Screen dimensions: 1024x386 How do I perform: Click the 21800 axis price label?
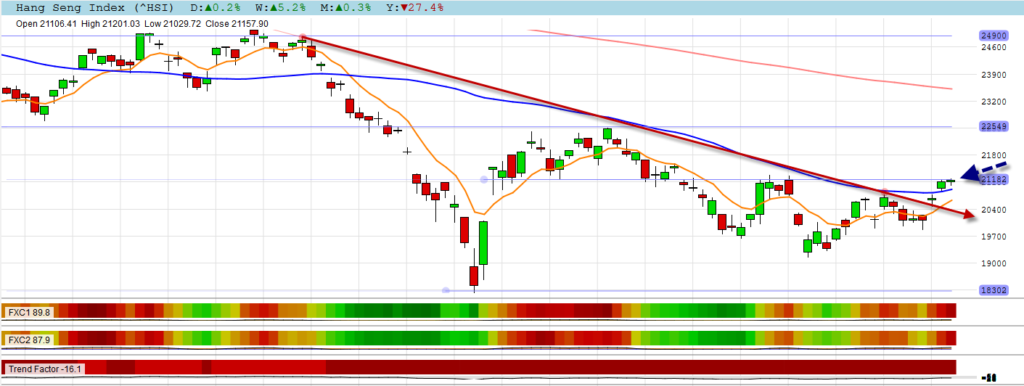coord(993,155)
